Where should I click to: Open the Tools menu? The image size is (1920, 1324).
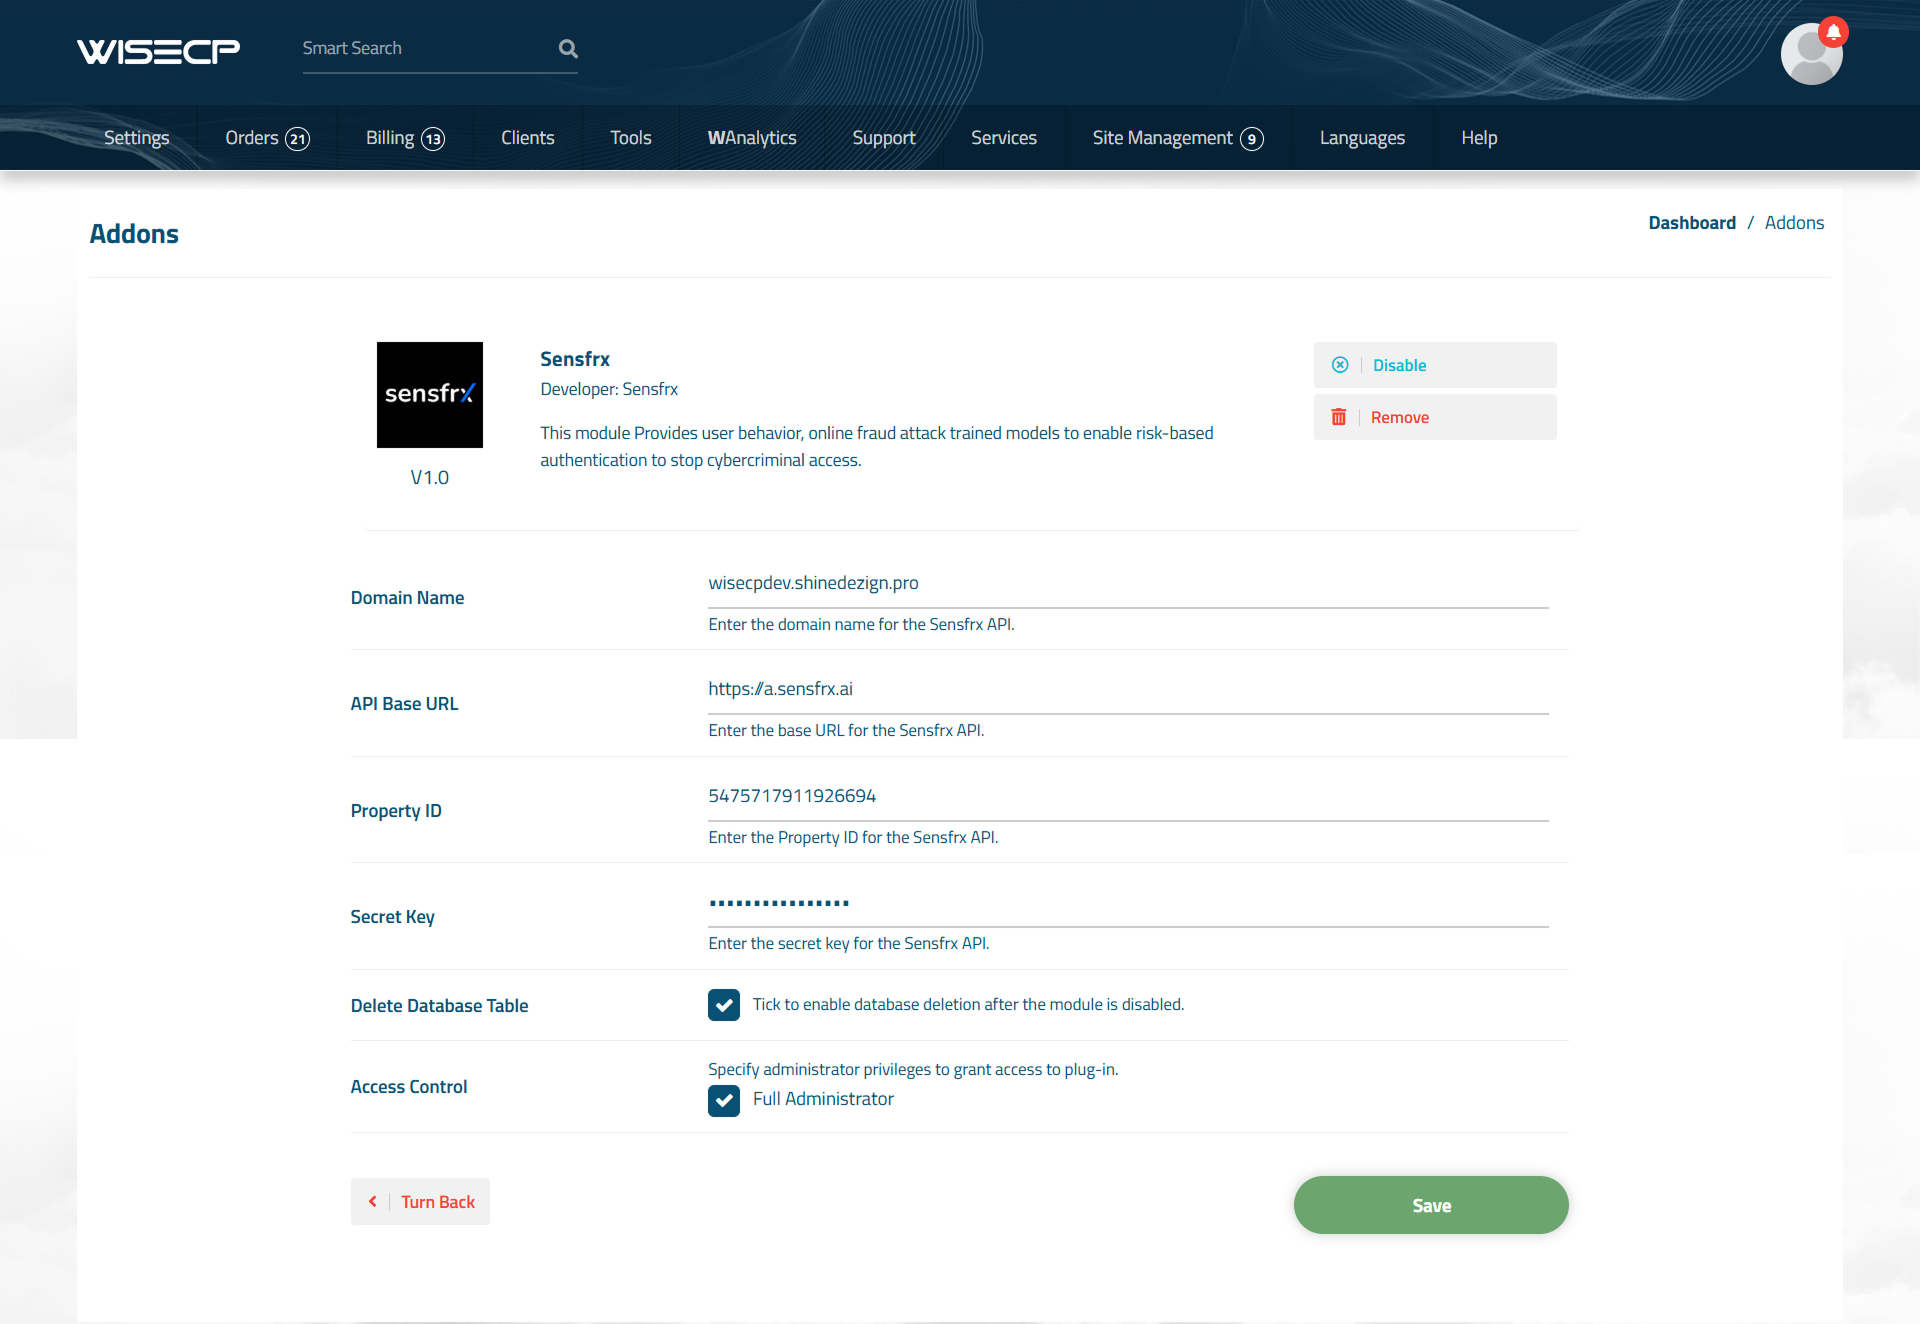630,138
